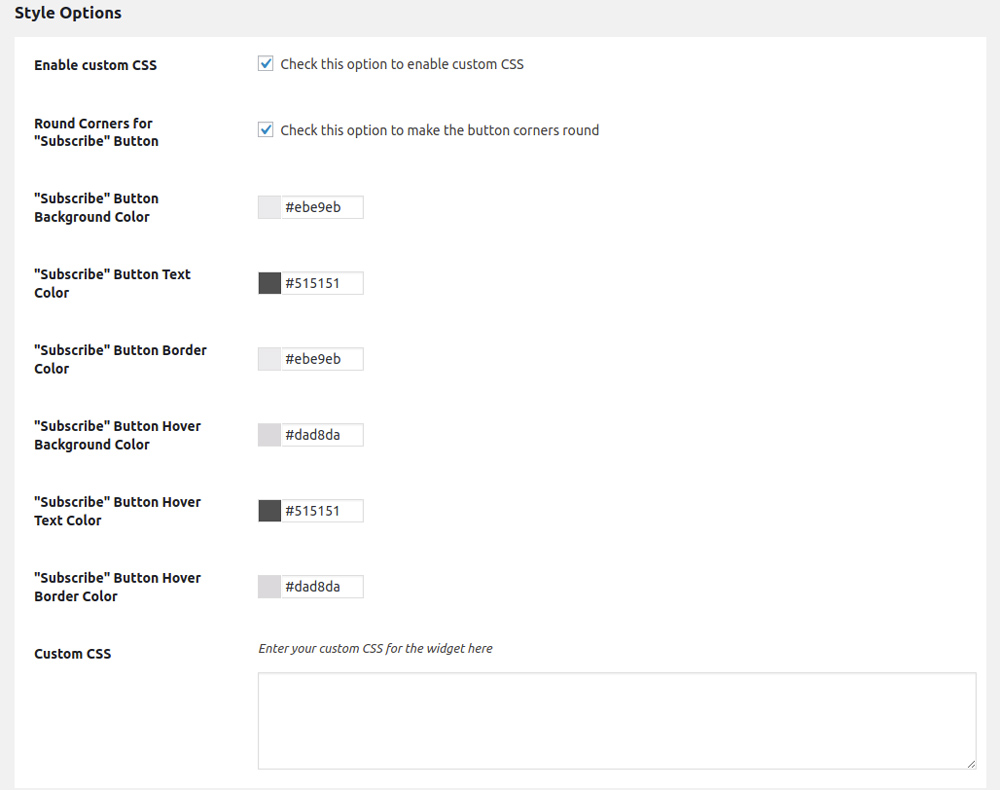The height and width of the screenshot is (790, 1000).
Task: Click the Hover Text Color hex field
Action: tap(321, 511)
